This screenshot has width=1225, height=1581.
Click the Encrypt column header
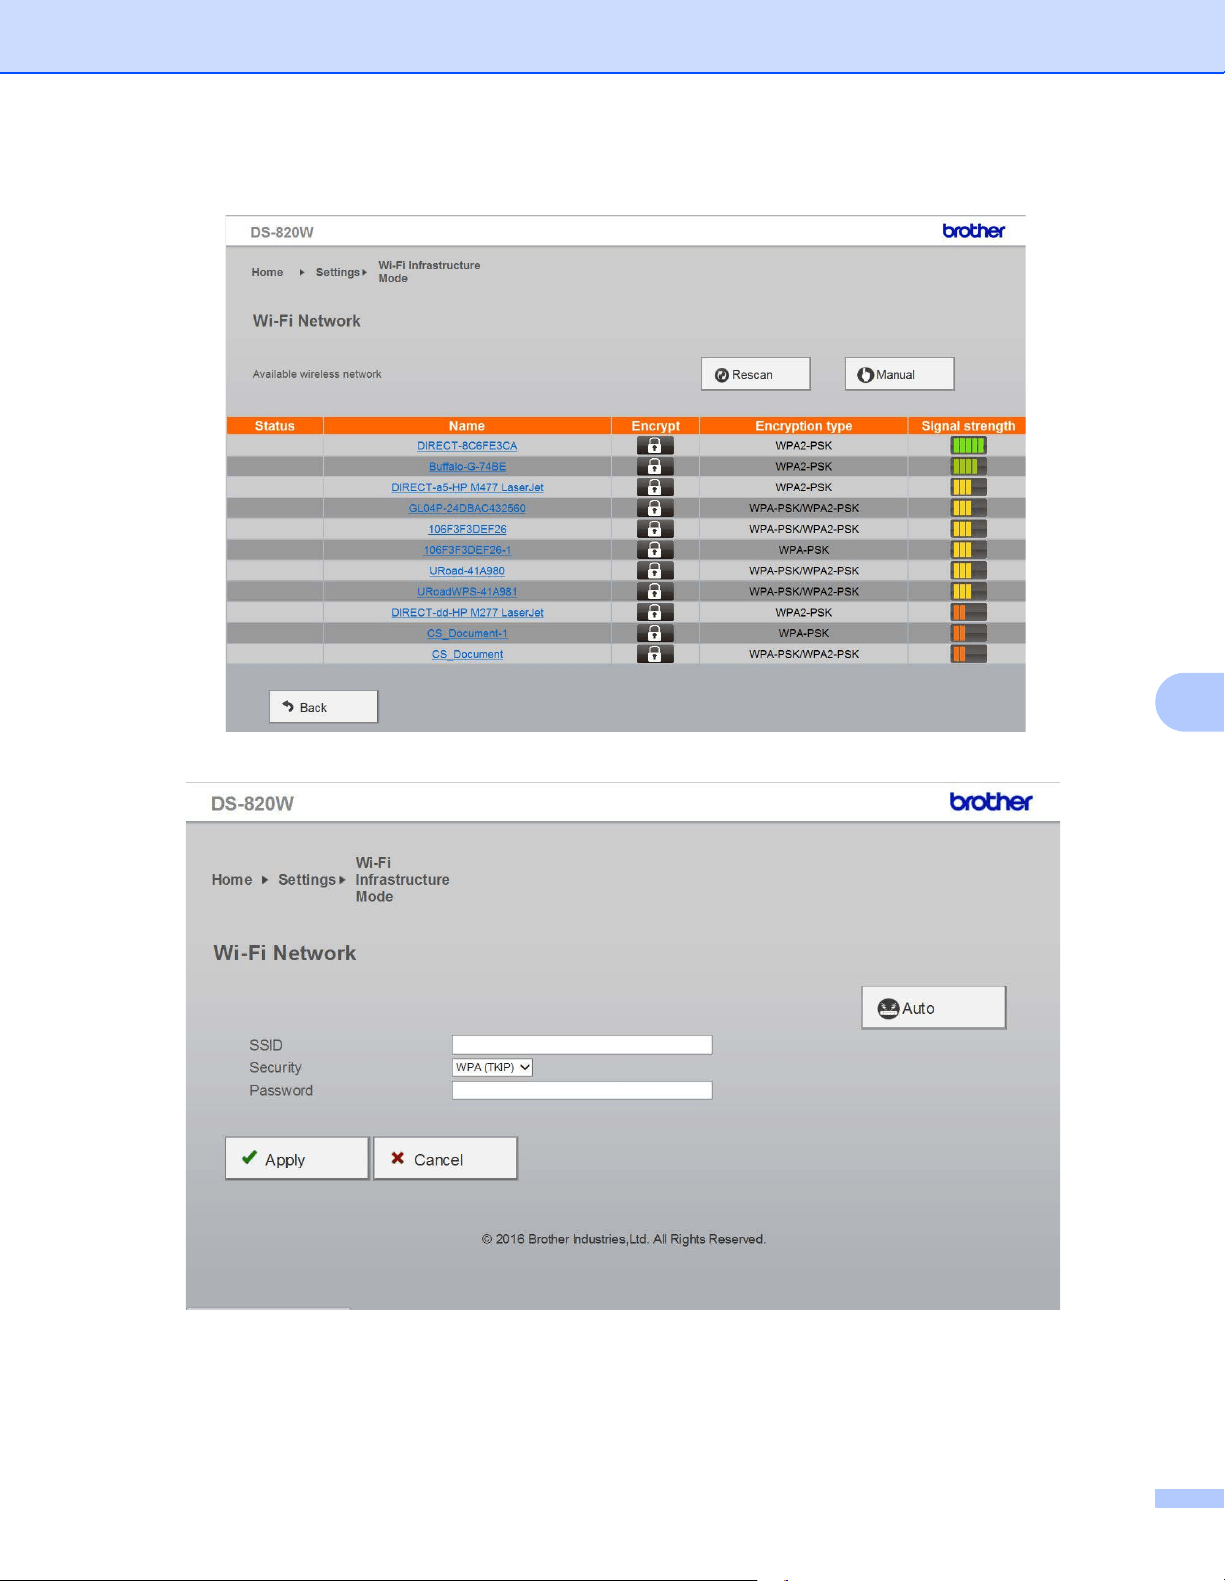655,426
